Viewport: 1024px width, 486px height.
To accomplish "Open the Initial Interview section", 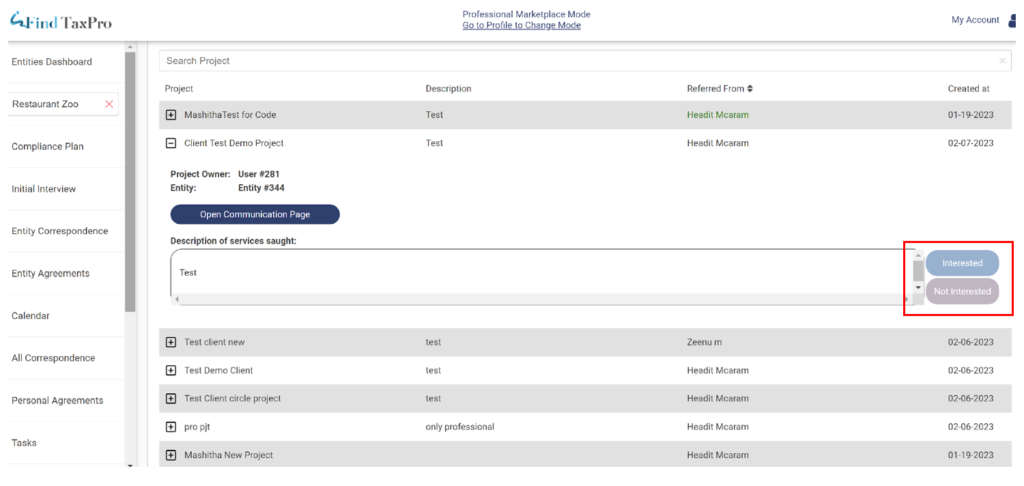I will click(44, 189).
